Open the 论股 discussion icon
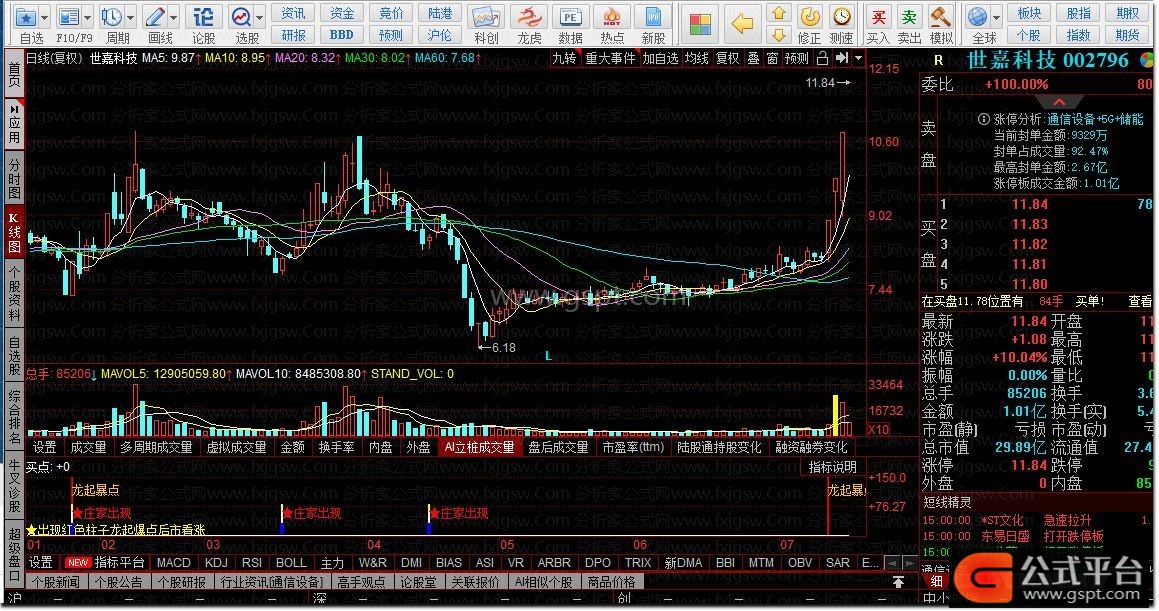This screenshot has height=611, width=1159. (203, 16)
